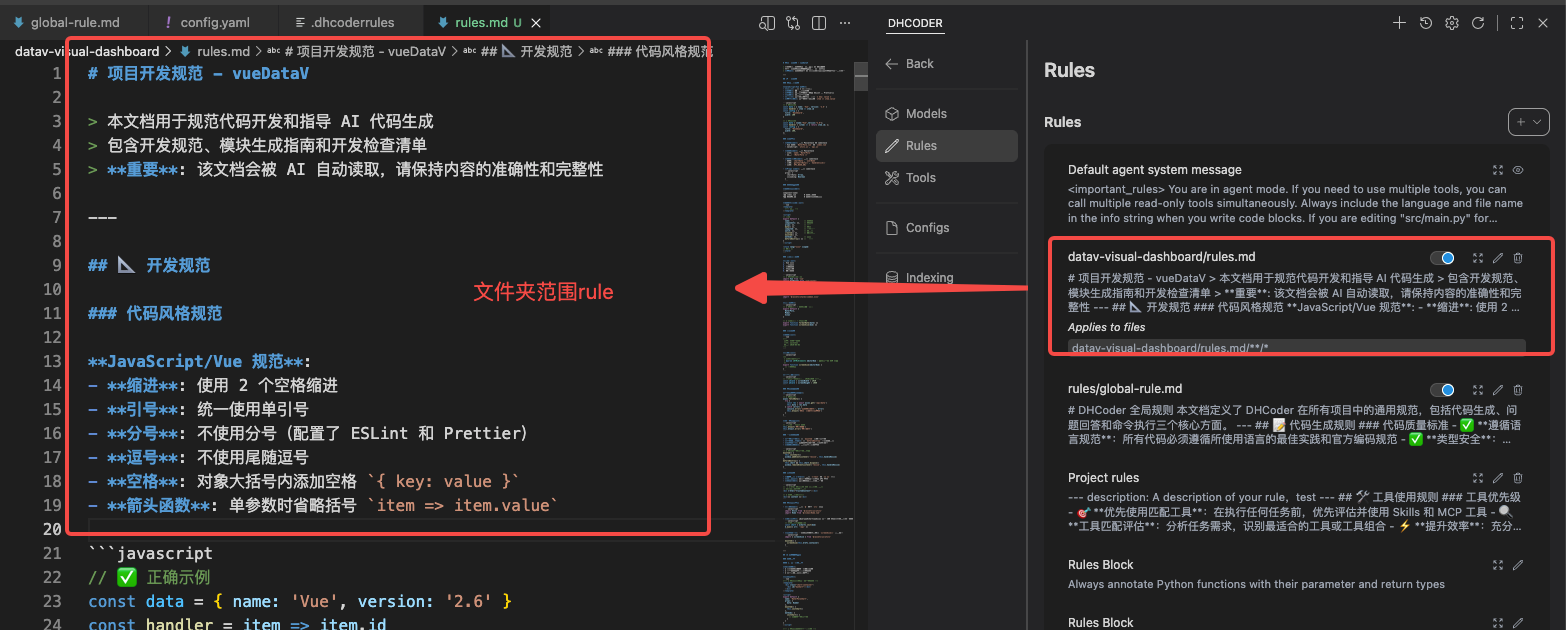1566x630 pixels.
Task: Click the editor minimap slider
Action: point(858,76)
